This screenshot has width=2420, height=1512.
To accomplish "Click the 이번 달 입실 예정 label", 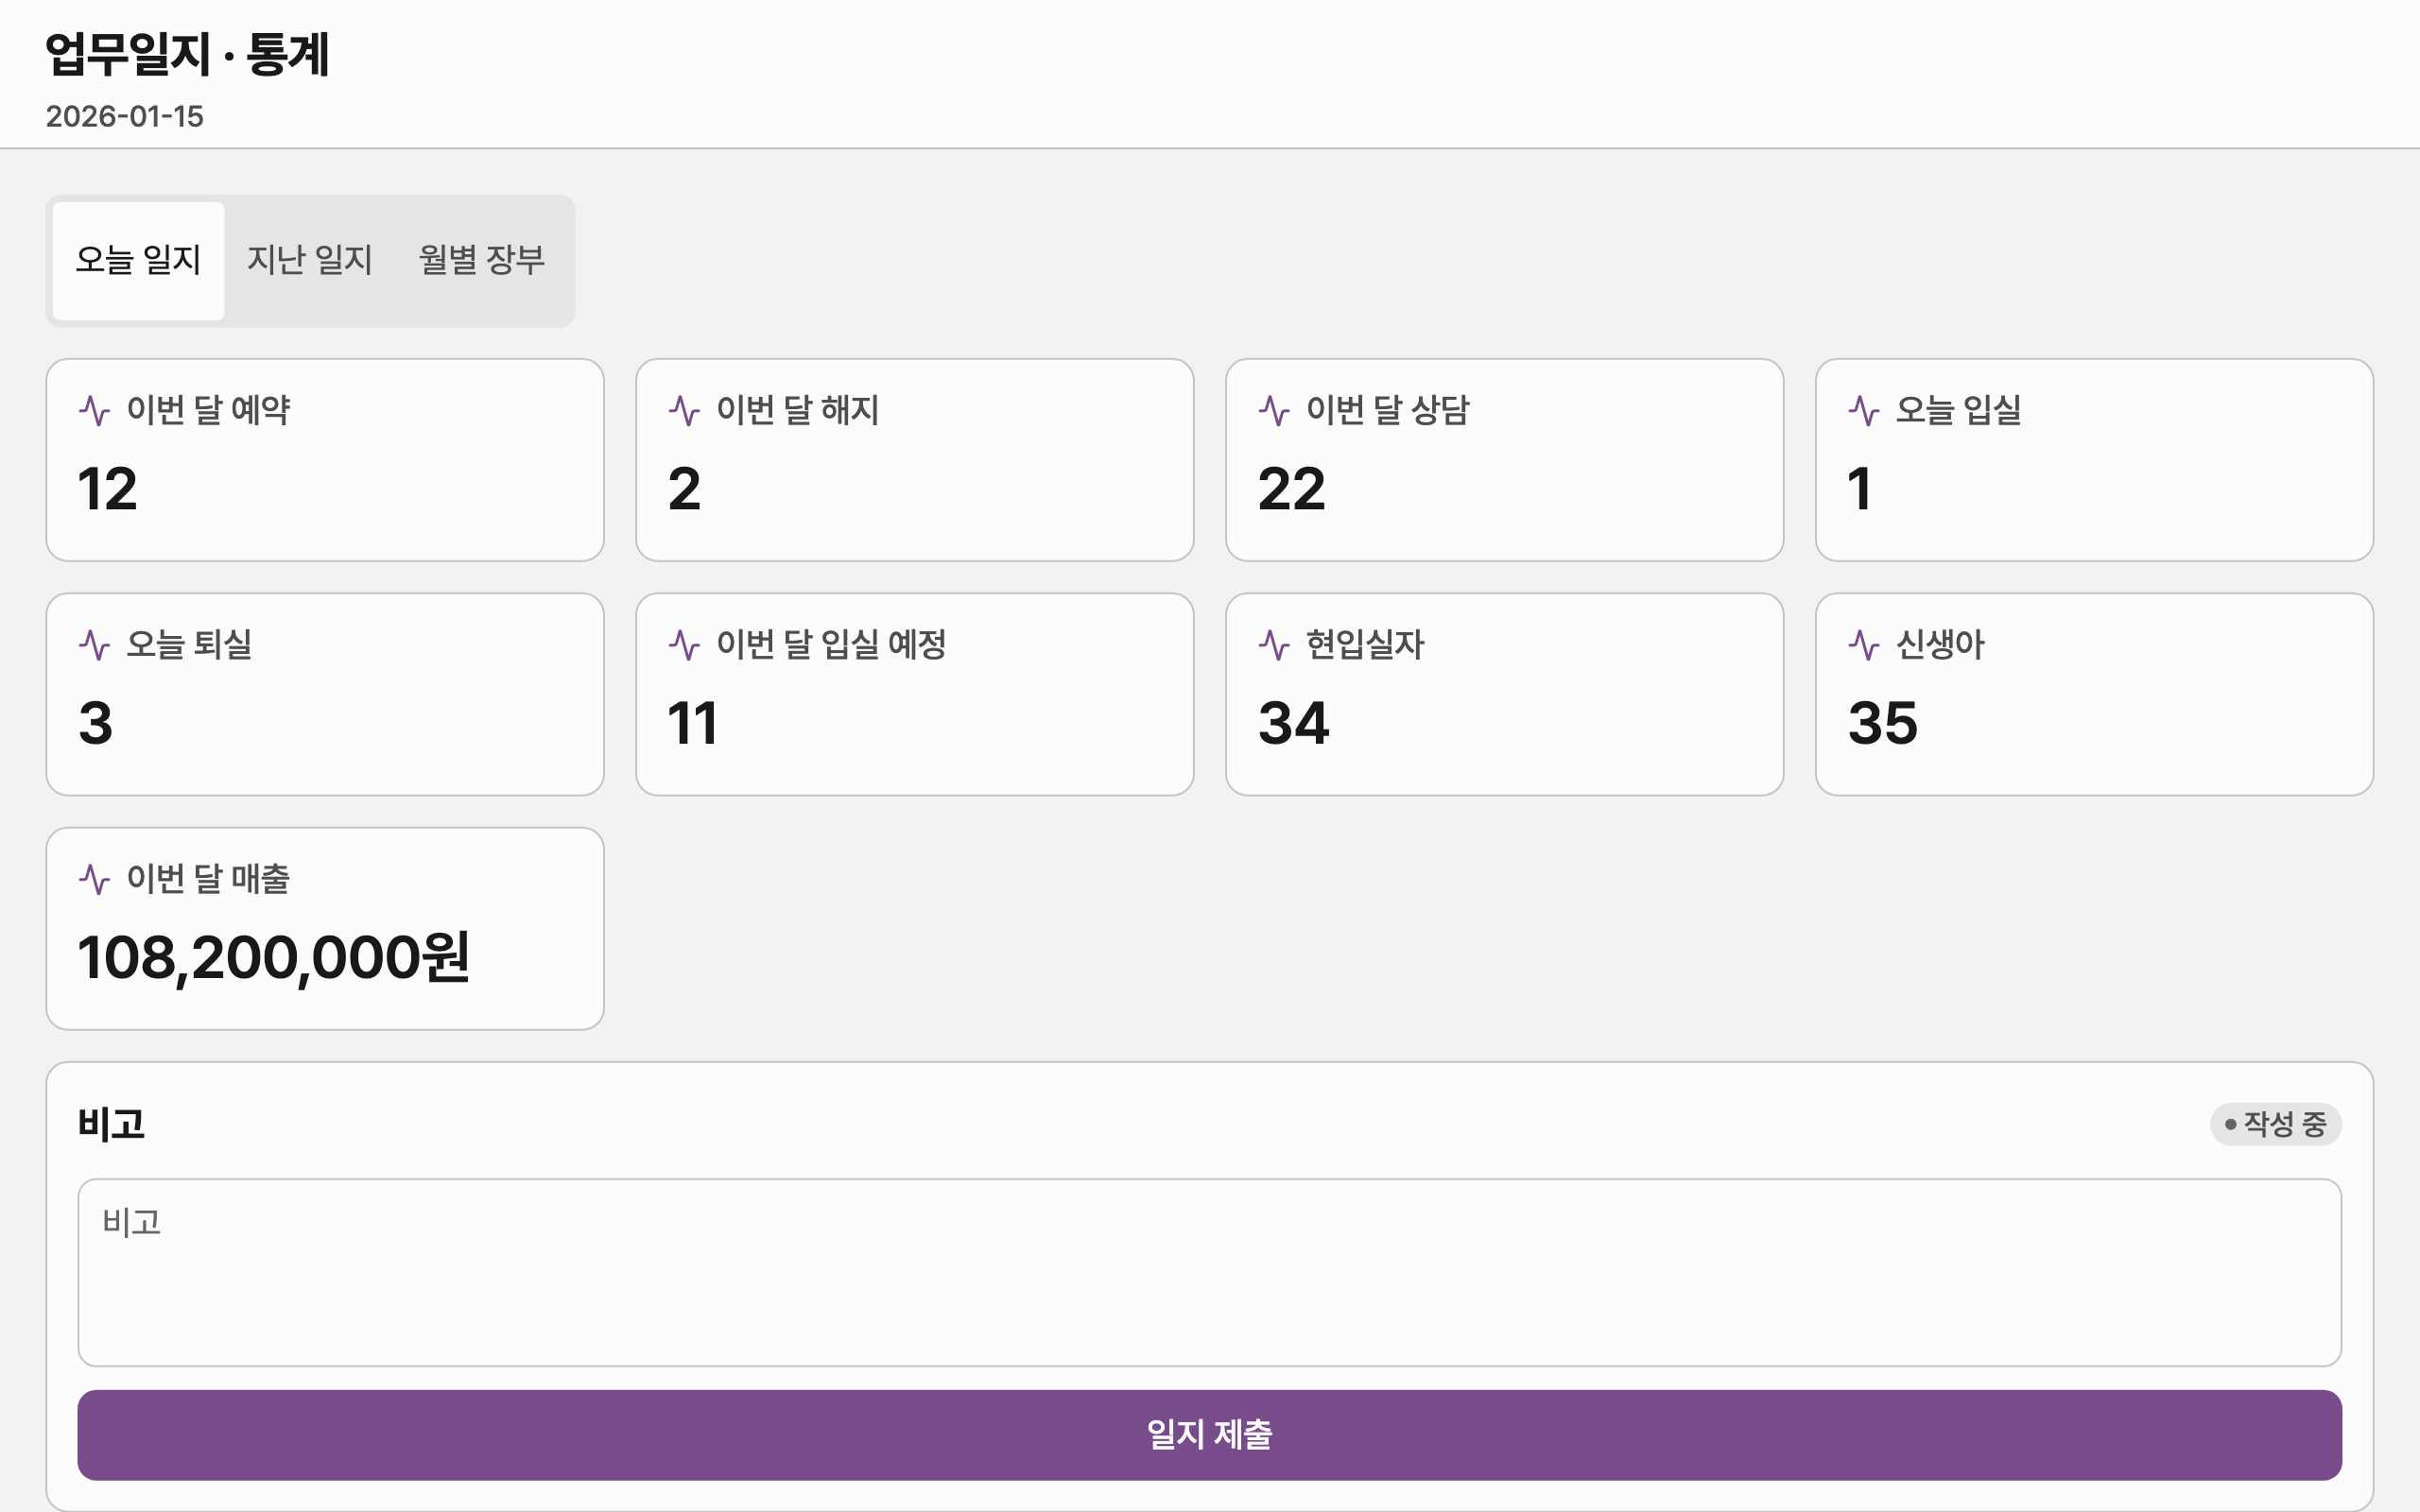I will click(831, 645).
